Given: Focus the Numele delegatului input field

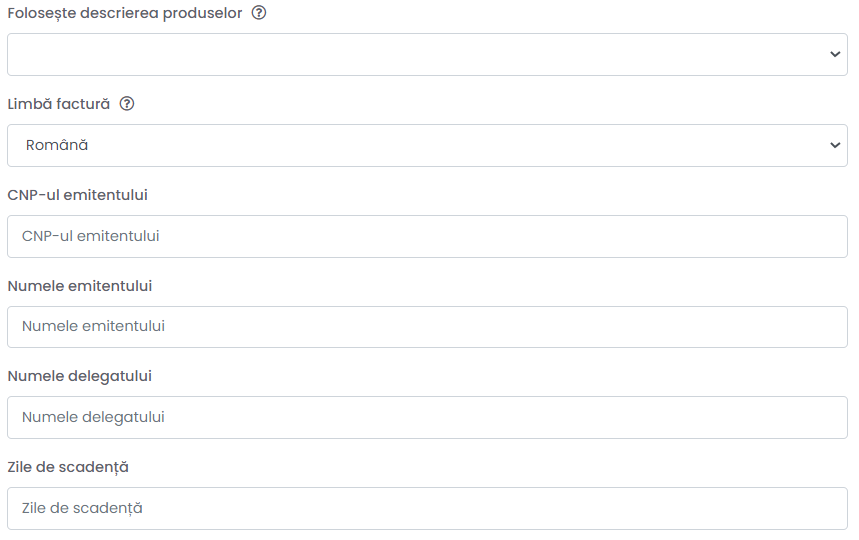Looking at the screenshot, I should point(427,417).
